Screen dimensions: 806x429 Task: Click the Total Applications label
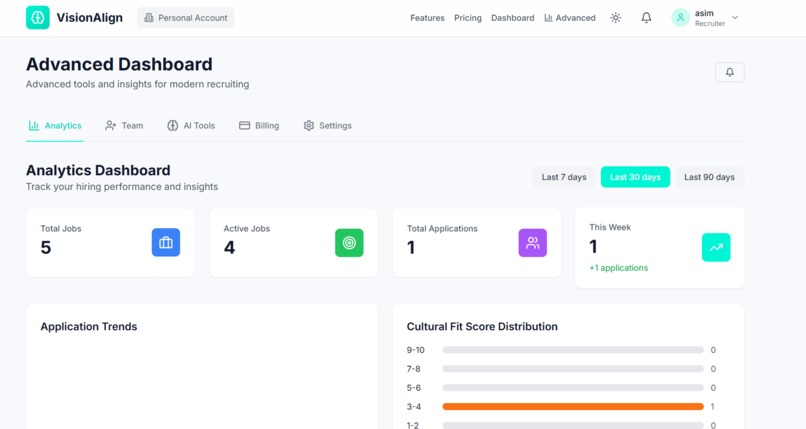pos(442,229)
